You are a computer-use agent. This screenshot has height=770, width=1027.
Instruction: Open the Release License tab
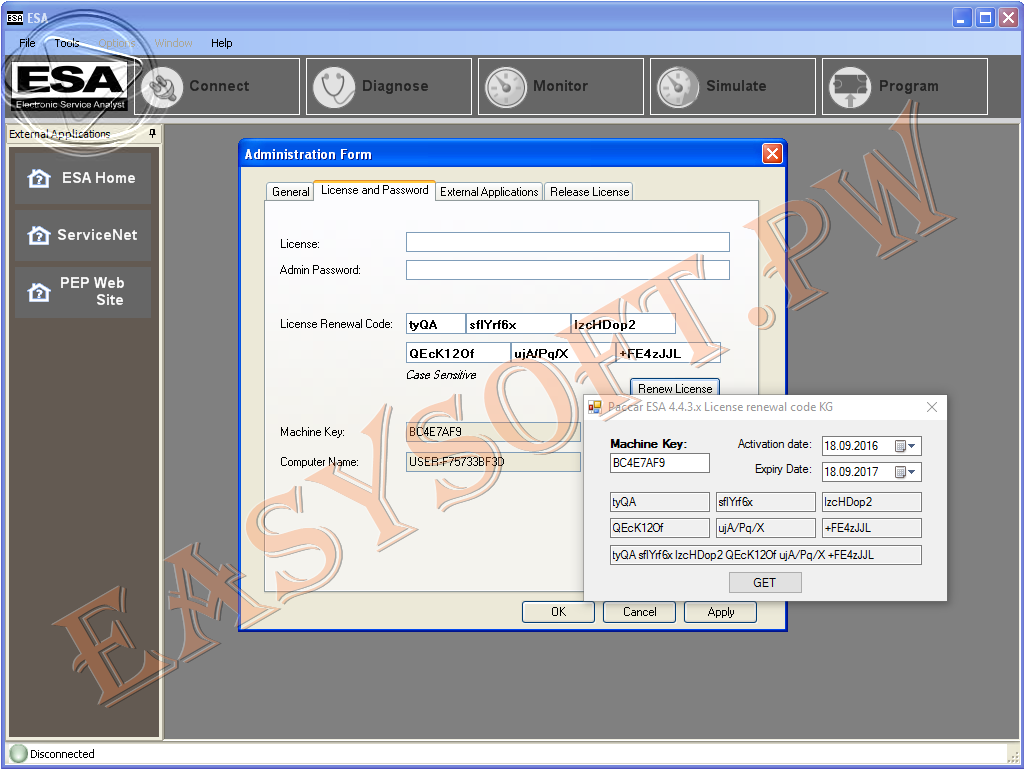click(x=589, y=192)
